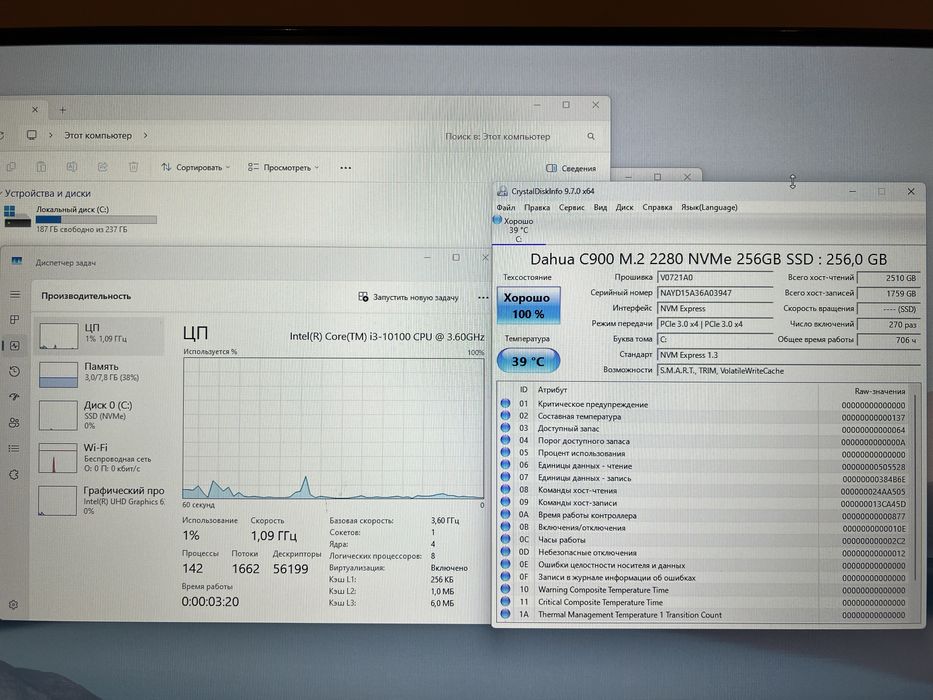
Task: Click the CrystalDiskInfo title bar app icon
Action: [x=502, y=191]
